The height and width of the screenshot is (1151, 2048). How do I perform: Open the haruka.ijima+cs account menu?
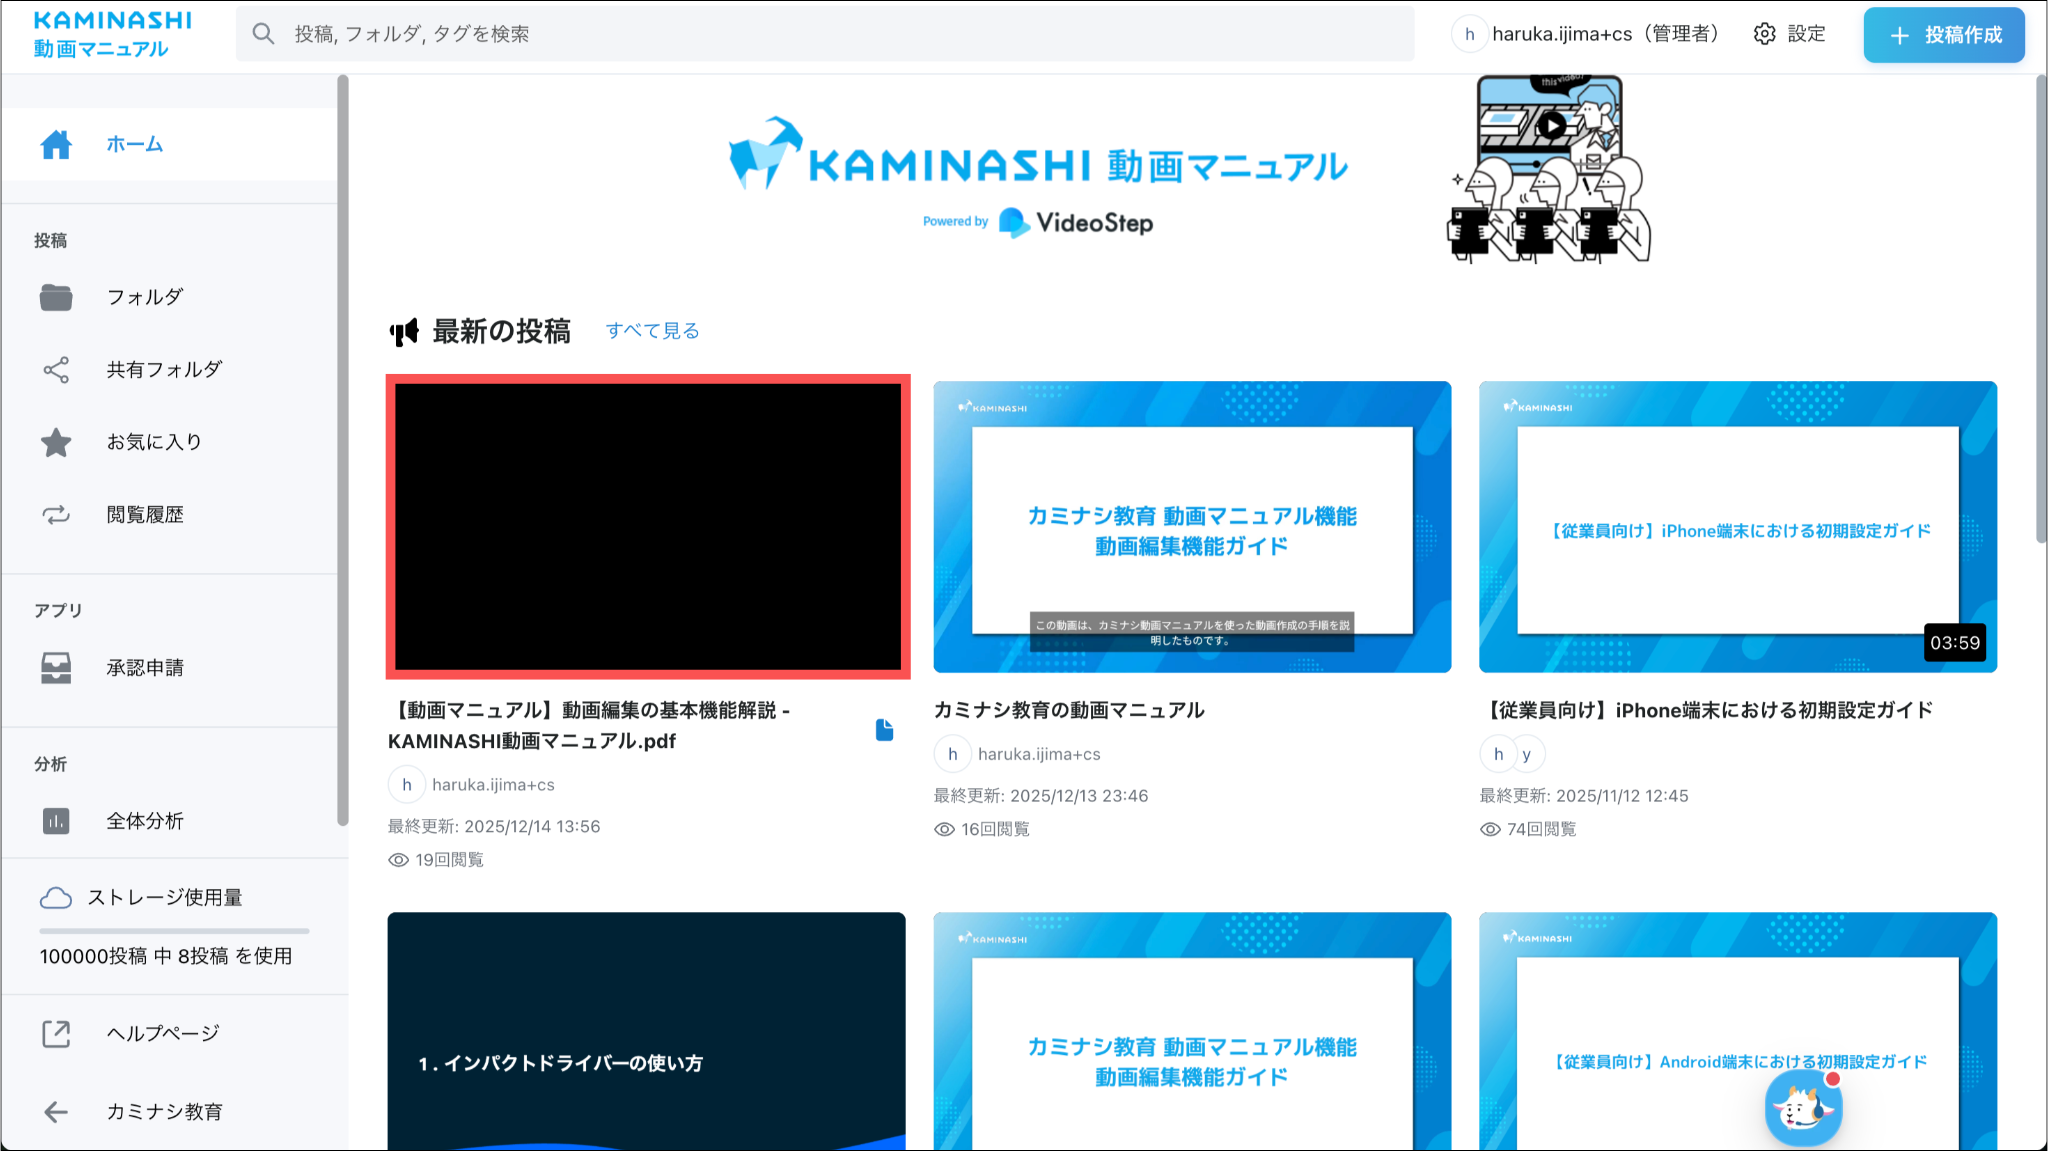[x=1590, y=34]
